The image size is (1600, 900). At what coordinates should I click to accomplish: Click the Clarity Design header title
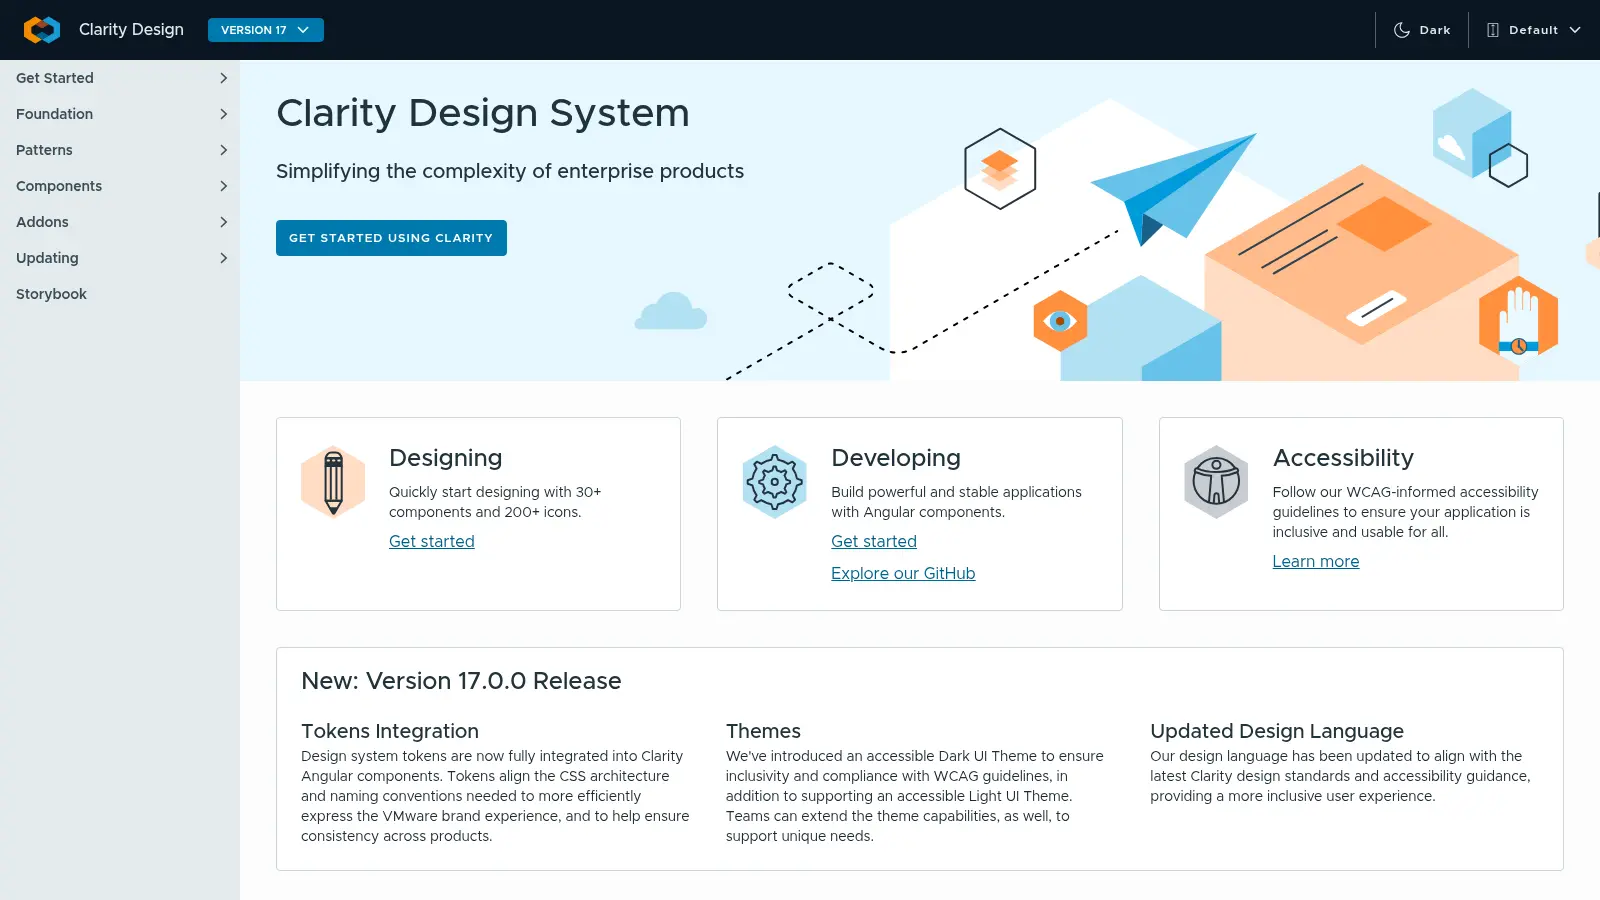(x=131, y=30)
